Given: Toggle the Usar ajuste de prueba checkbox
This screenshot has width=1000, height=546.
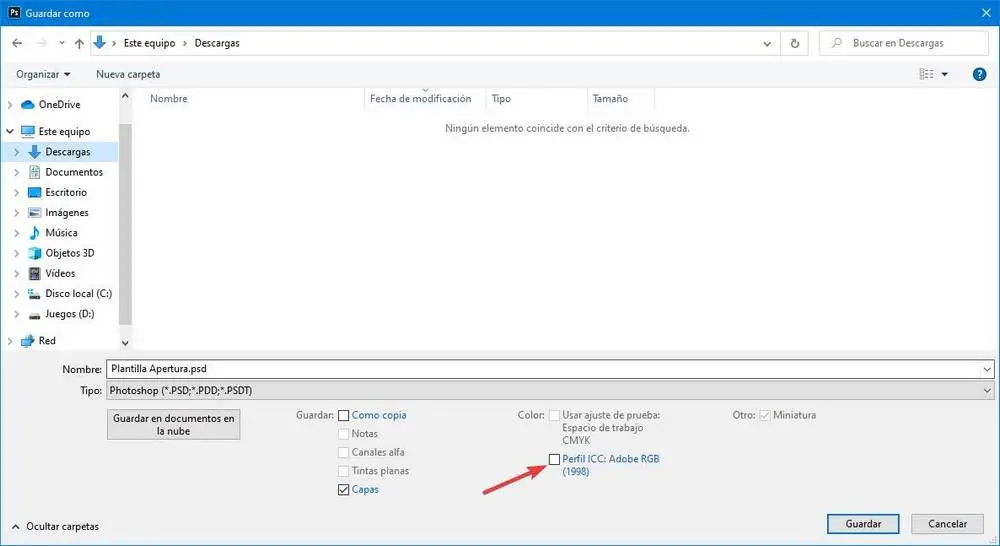Looking at the screenshot, I should [x=554, y=416].
